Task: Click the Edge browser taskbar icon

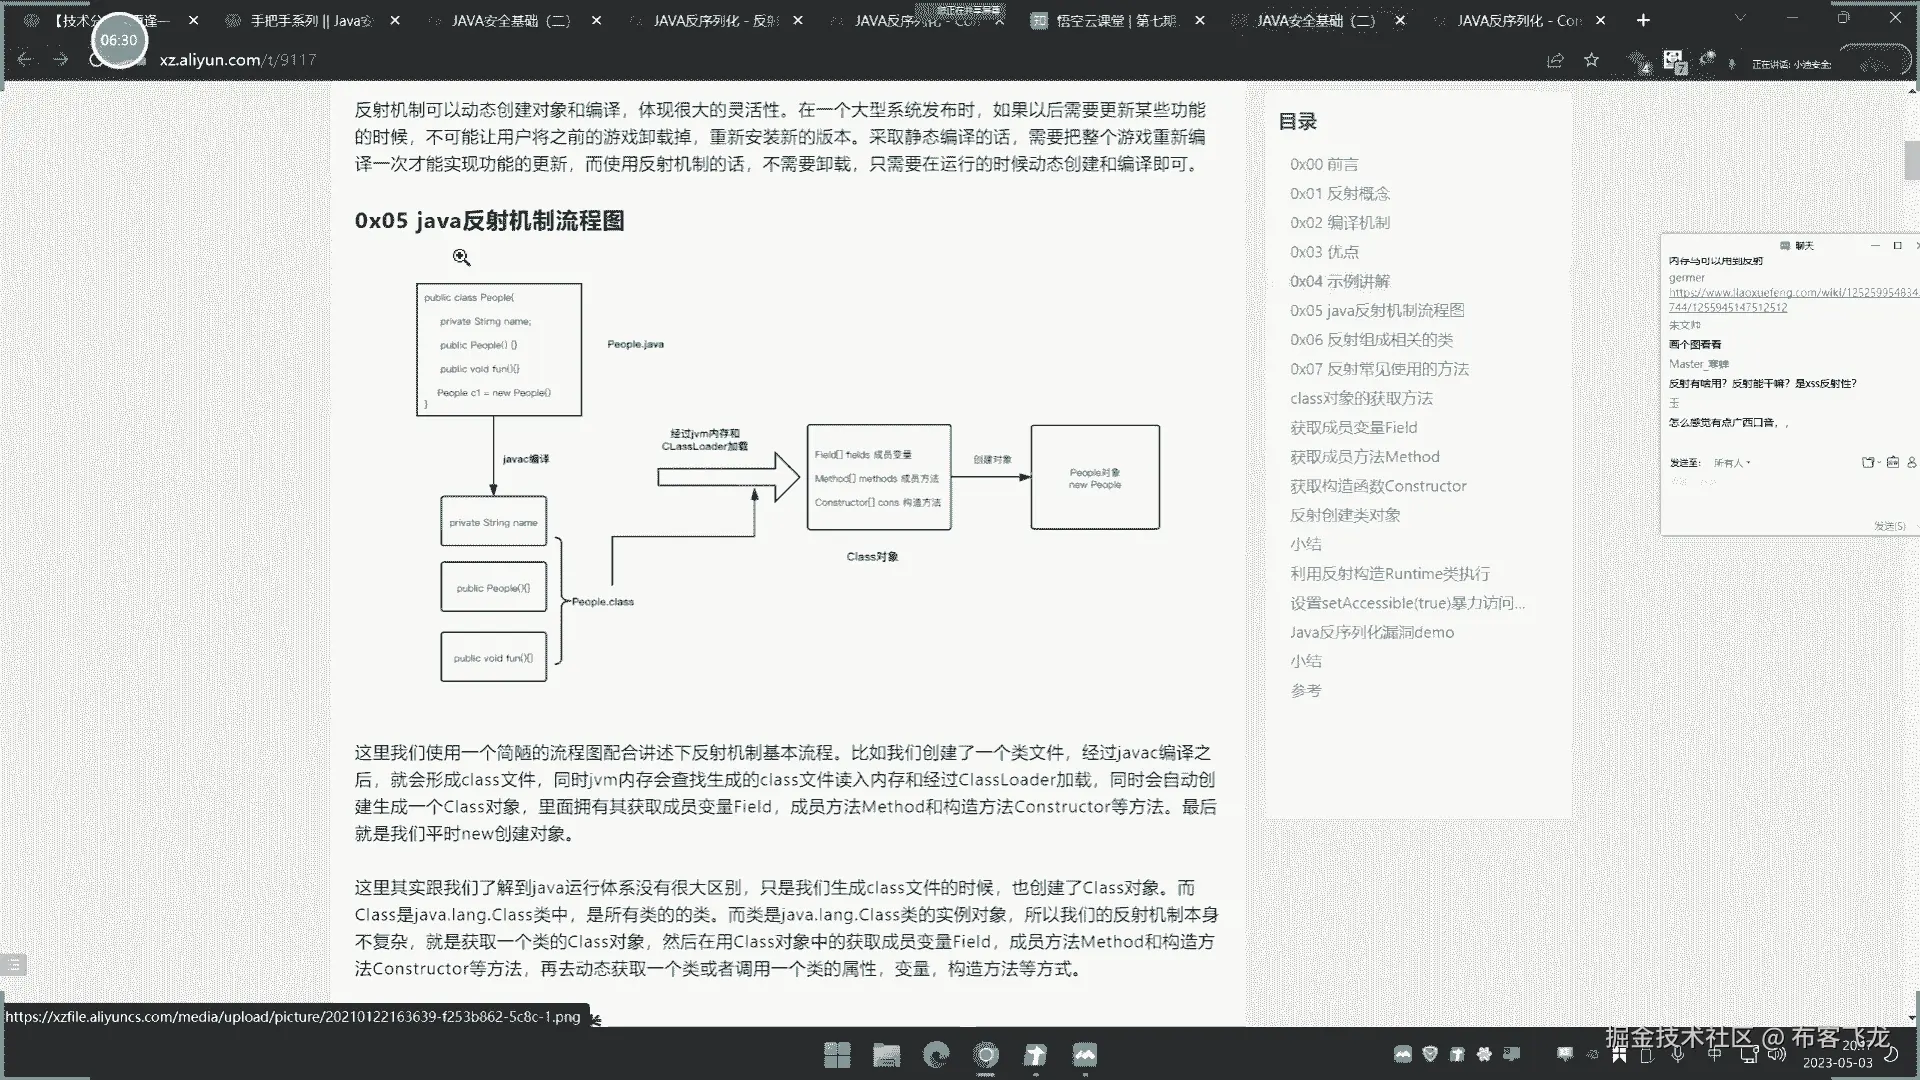Action: [x=936, y=1055]
